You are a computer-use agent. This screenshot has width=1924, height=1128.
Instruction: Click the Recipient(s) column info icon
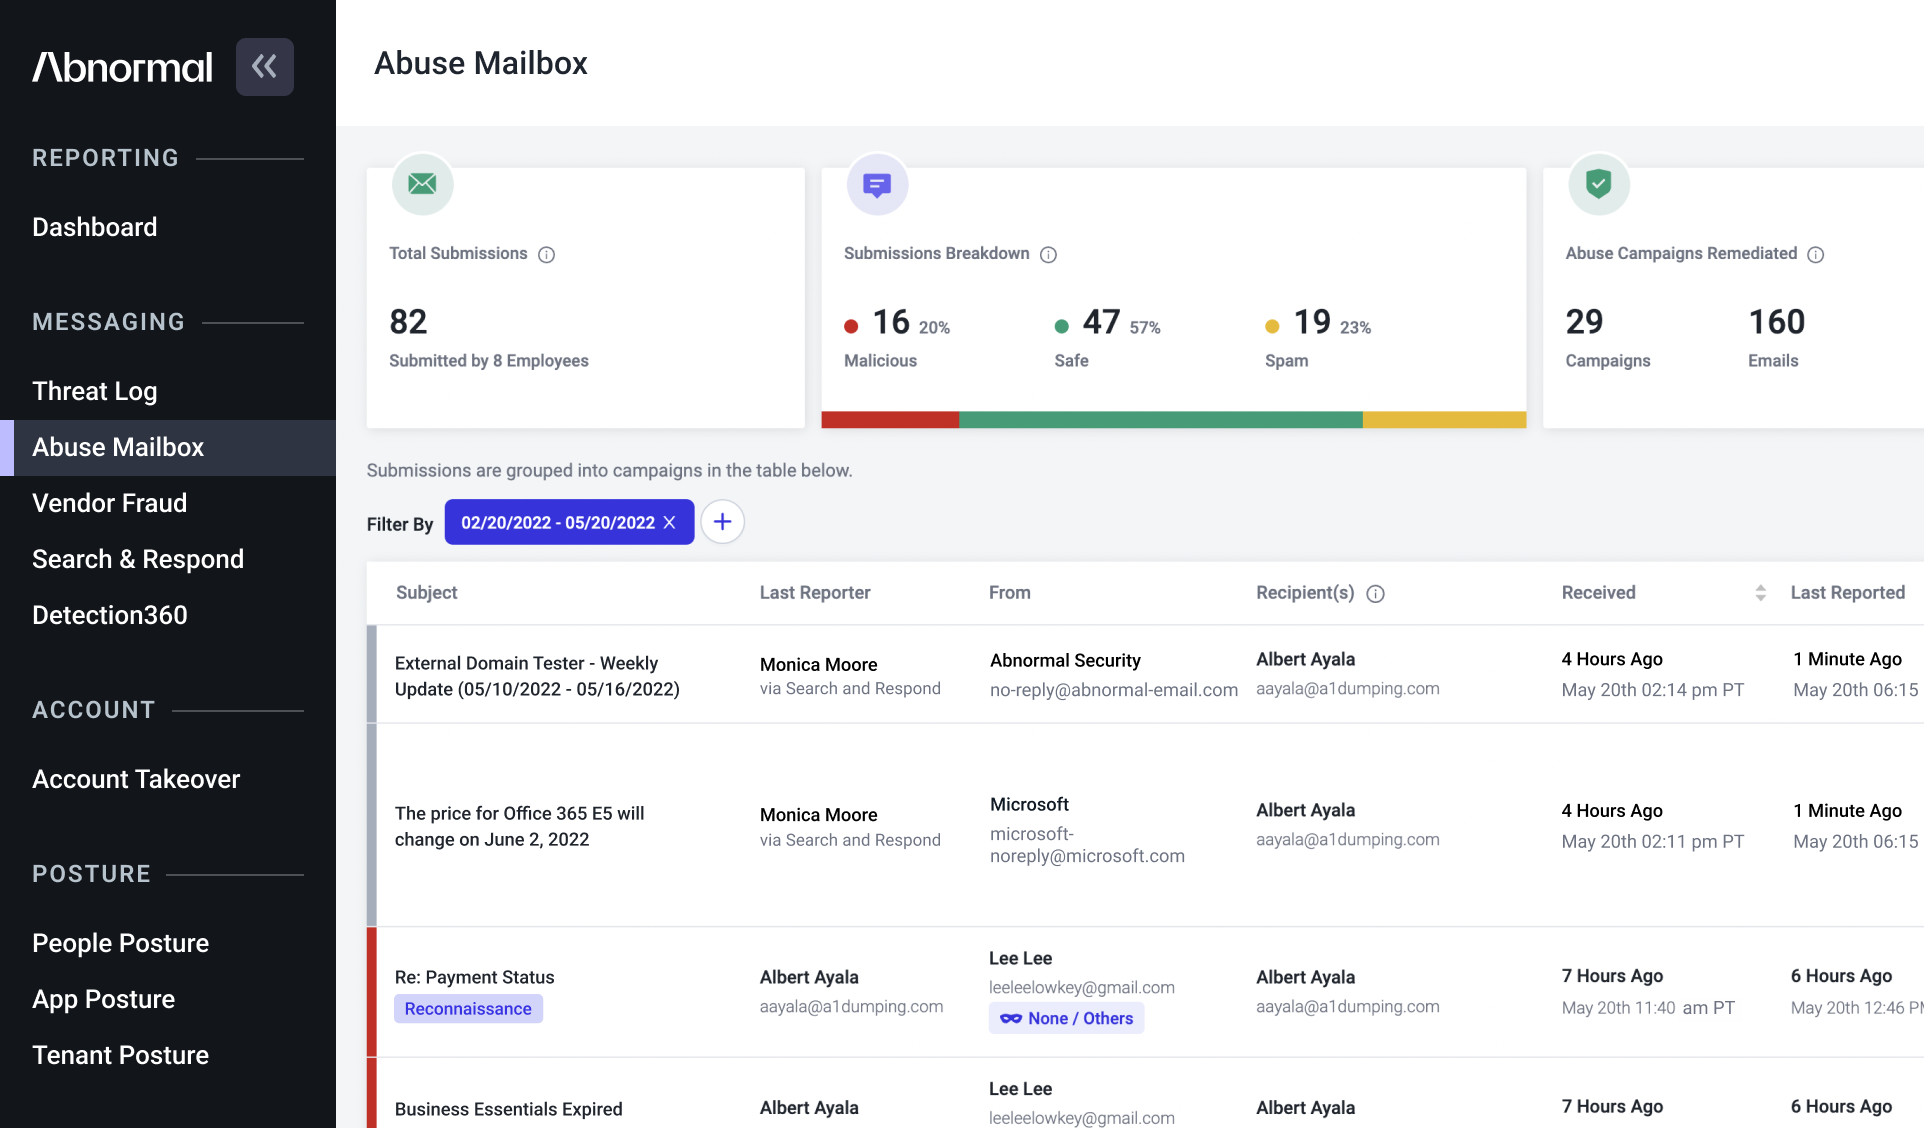coord(1376,594)
